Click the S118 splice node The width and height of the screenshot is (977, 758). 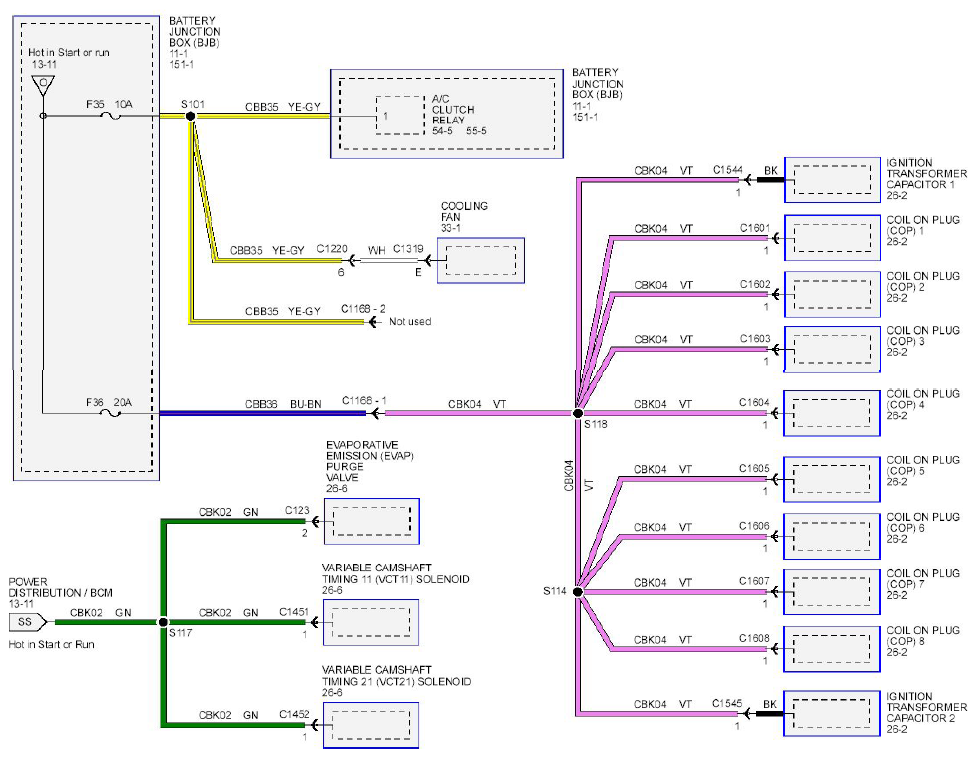coord(578,413)
